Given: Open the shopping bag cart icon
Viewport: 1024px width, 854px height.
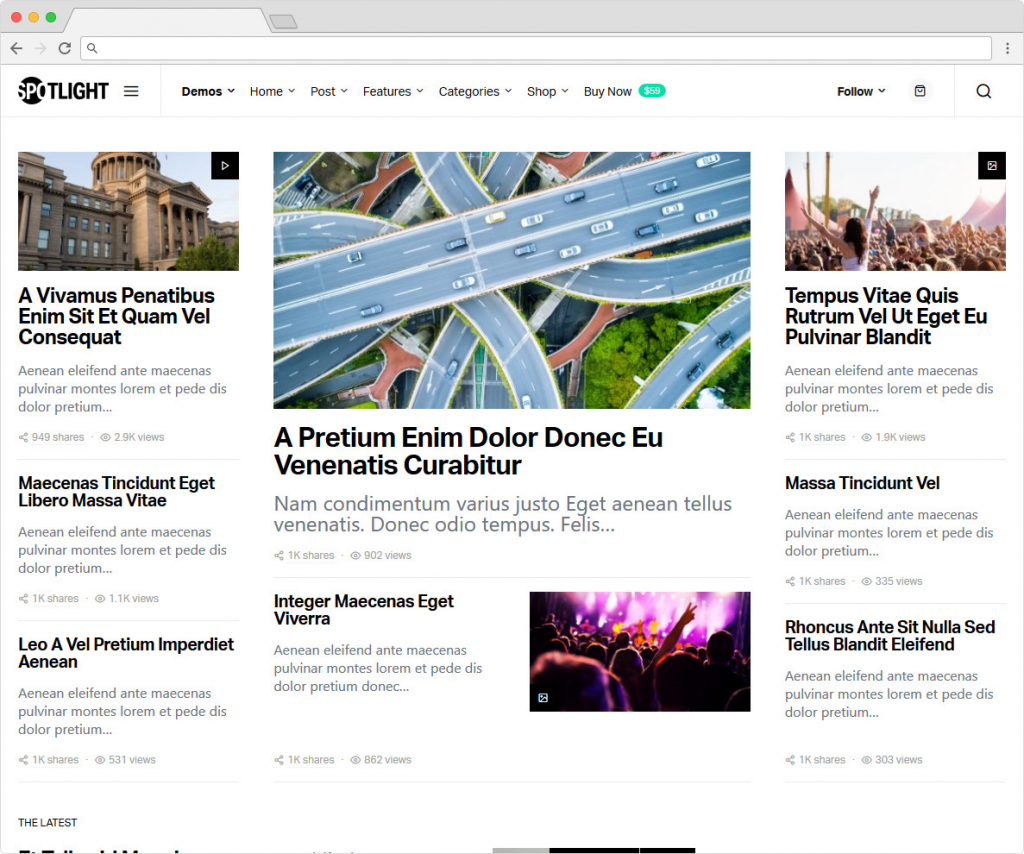Looking at the screenshot, I should [x=920, y=91].
